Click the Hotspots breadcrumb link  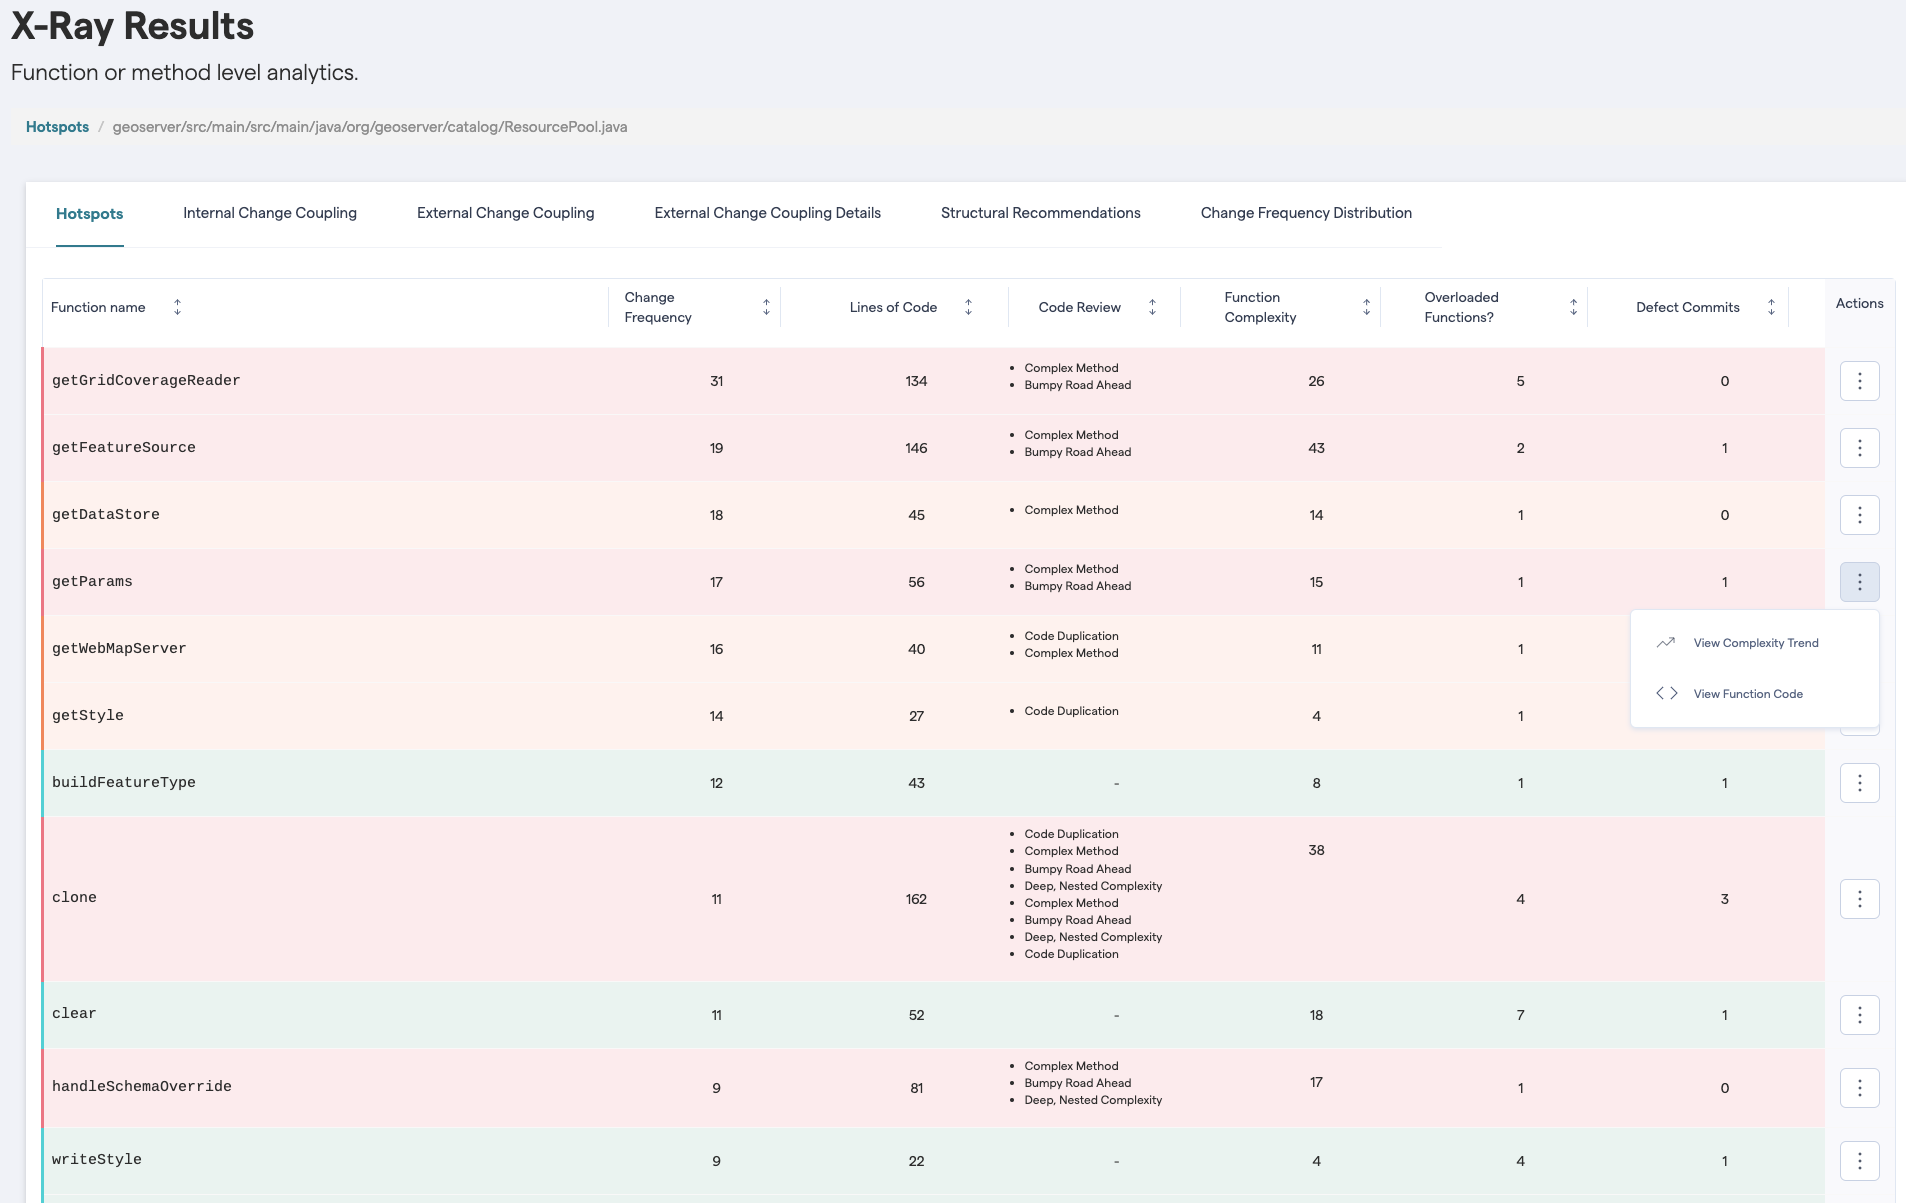click(x=57, y=127)
